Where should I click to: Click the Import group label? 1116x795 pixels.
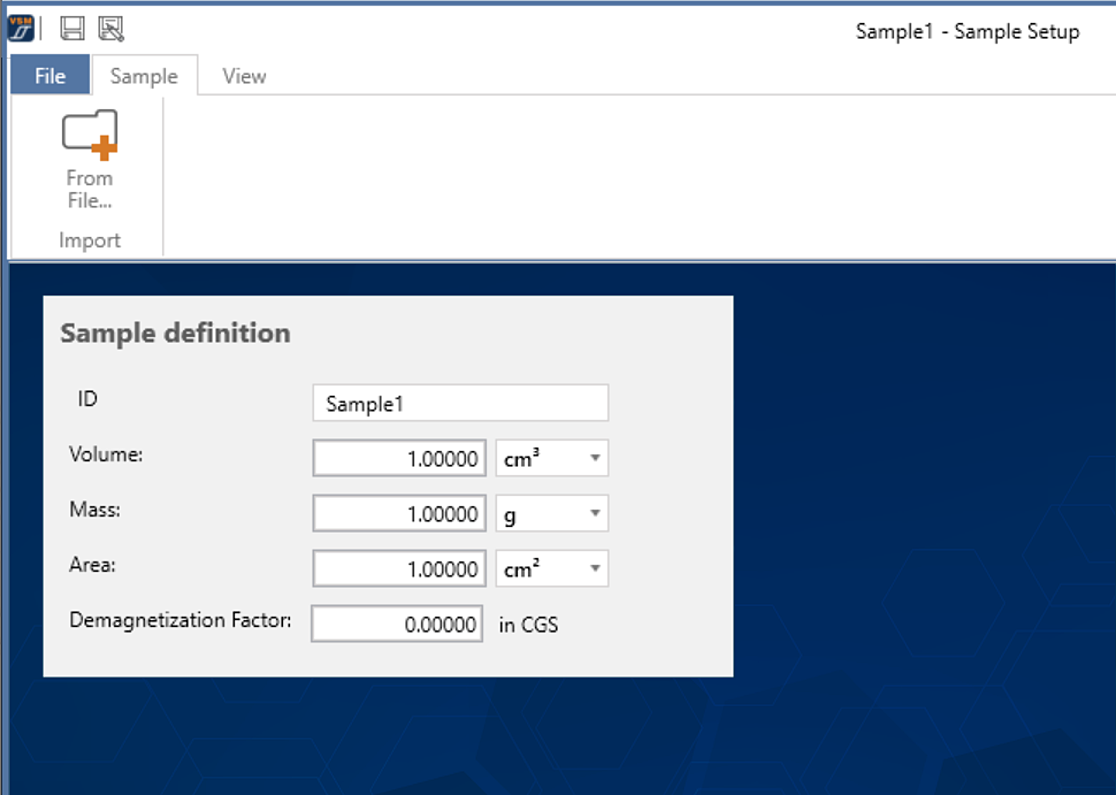pyautogui.click(x=90, y=241)
